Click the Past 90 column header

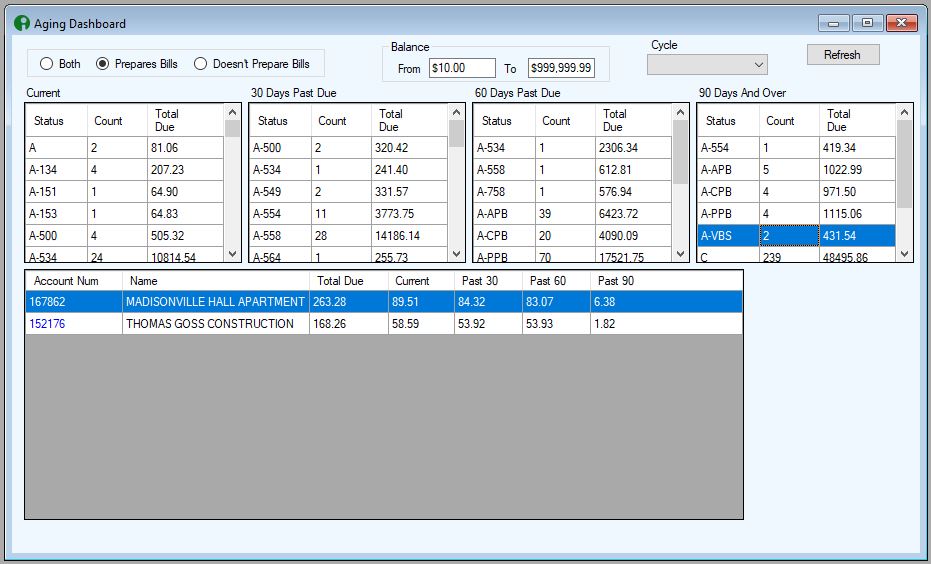pyautogui.click(x=666, y=281)
